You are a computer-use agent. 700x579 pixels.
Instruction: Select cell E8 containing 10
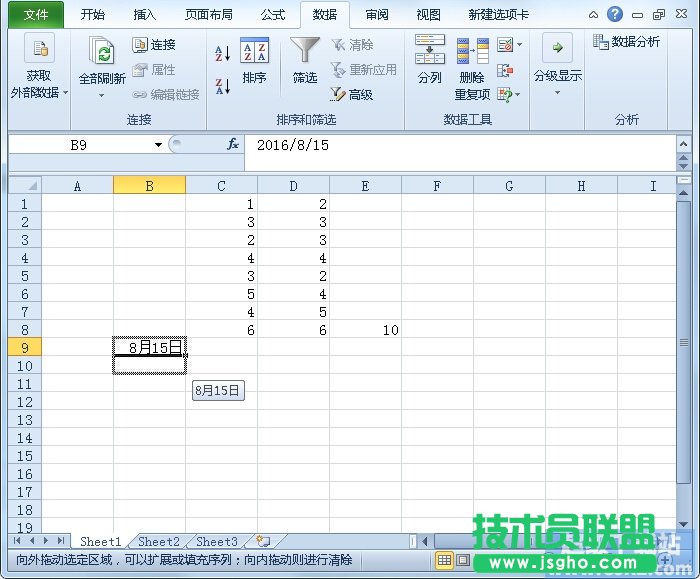point(365,330)
